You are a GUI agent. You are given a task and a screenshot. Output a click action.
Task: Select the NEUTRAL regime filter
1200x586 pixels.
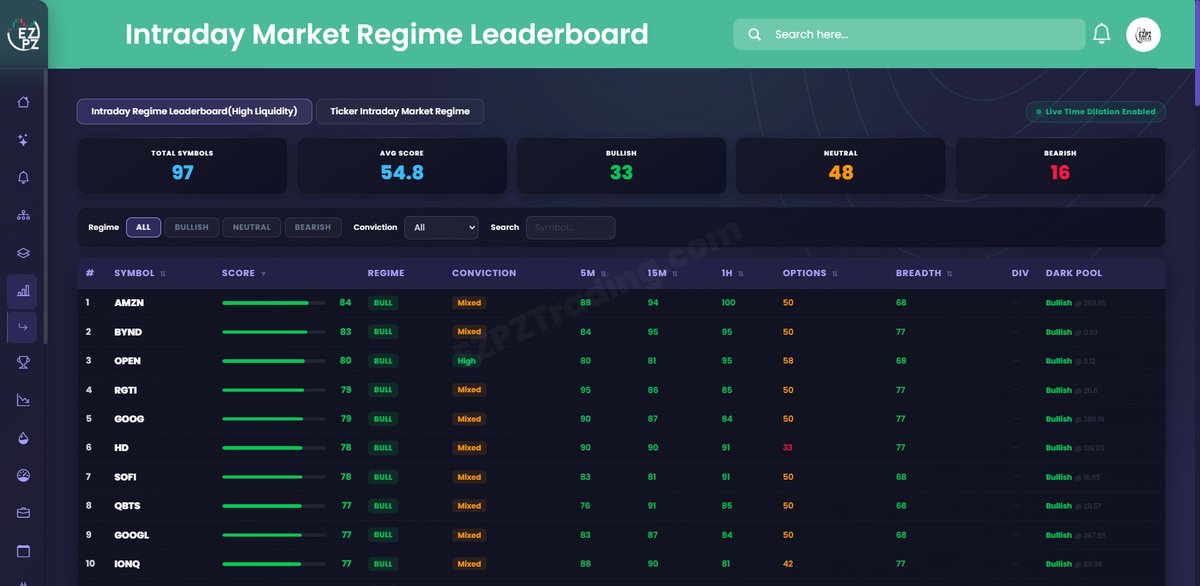(252, 227)
